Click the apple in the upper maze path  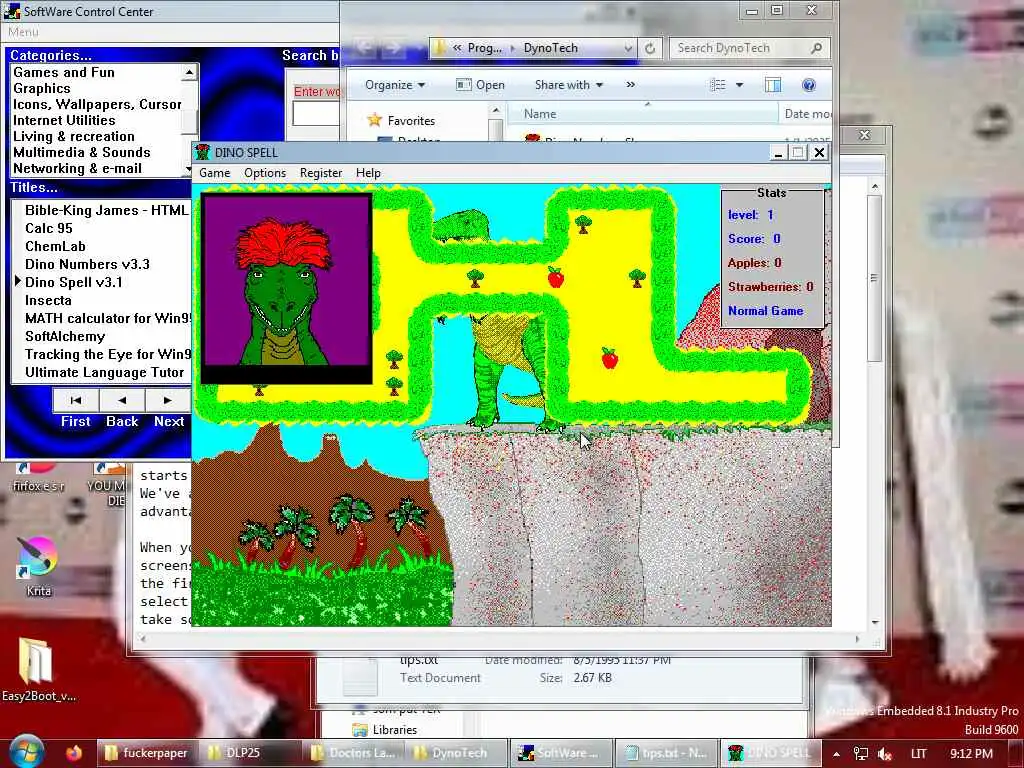pos(556,277)
